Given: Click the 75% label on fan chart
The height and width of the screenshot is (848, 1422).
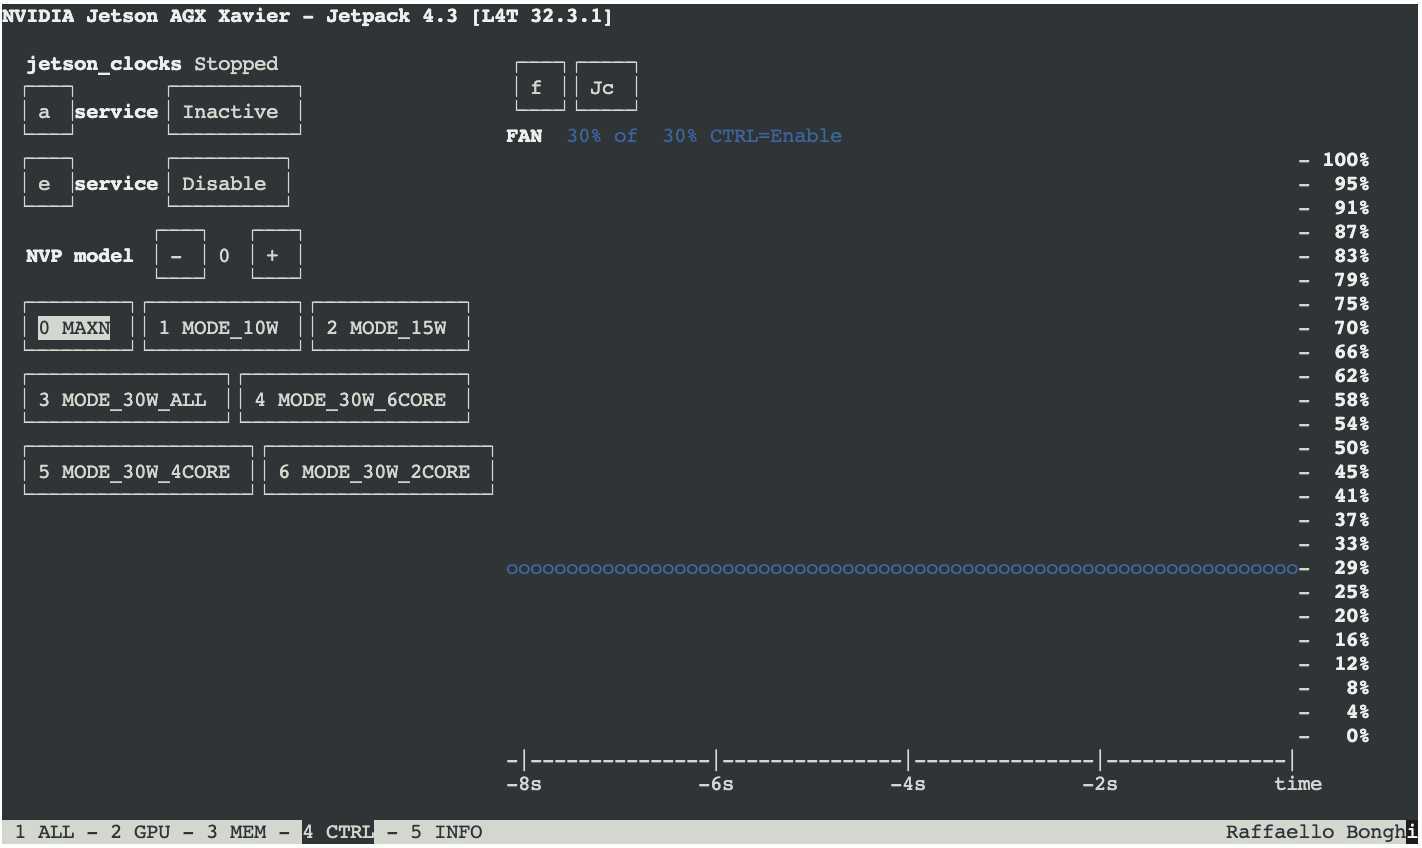Looking at the screenshot, I should 1352,304.
